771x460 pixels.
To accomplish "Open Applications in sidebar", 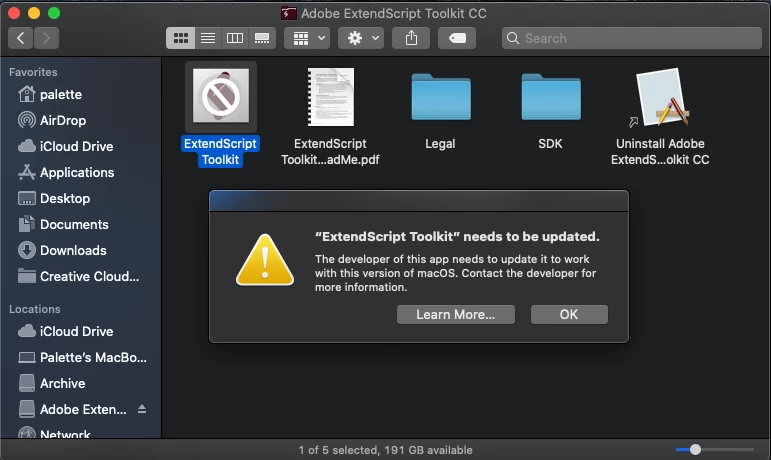I will coord(66,172).
